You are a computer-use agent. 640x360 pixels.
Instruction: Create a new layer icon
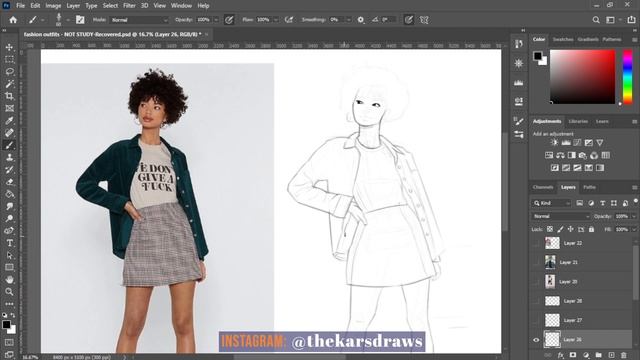tap(611, 356)
